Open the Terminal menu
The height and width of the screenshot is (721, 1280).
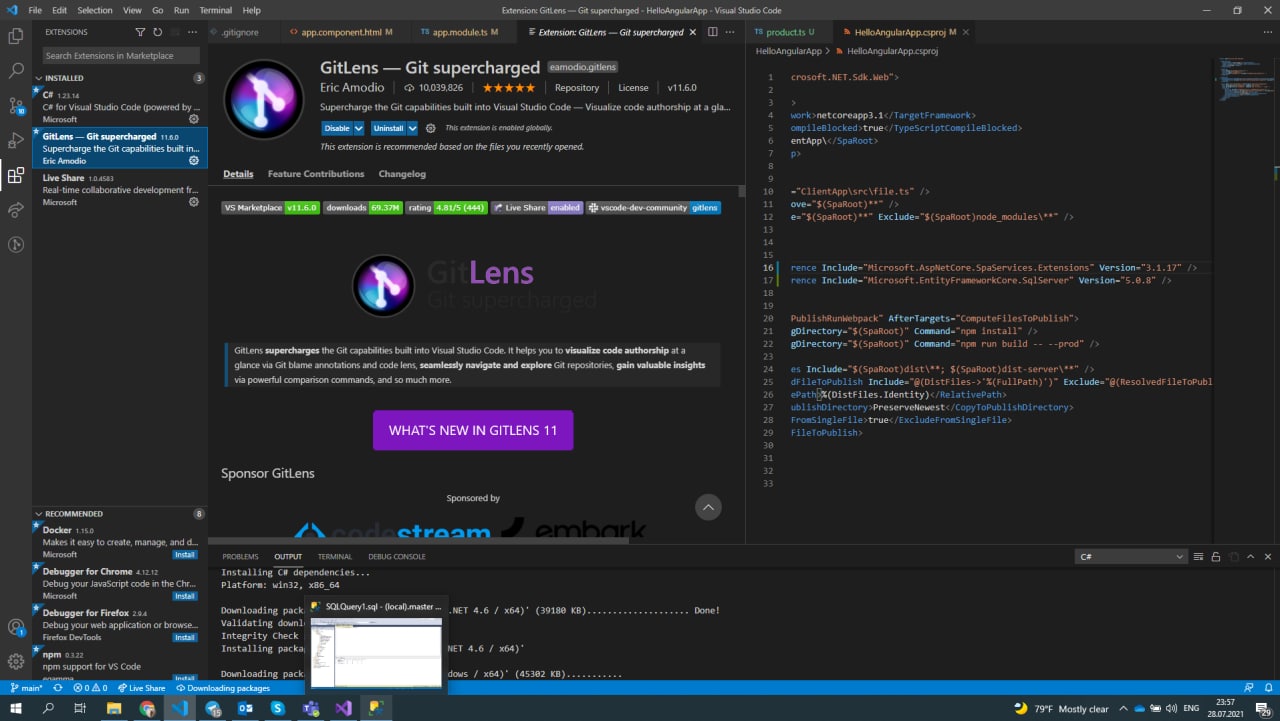(216, 10)
